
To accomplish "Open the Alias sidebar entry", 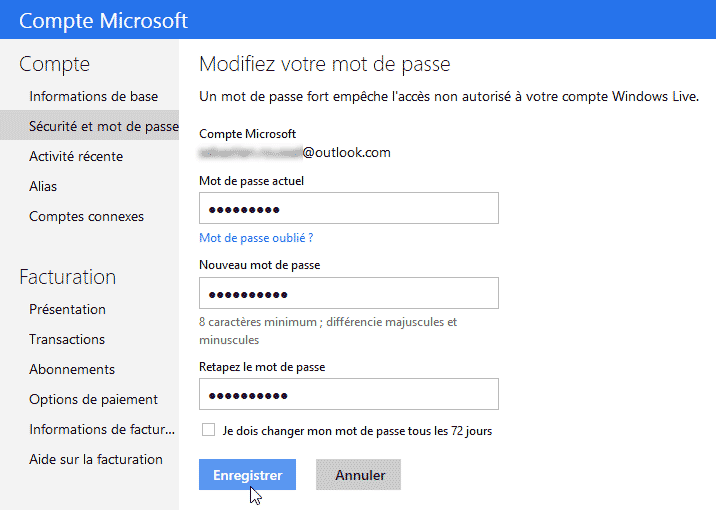I will tap(43, 186).
